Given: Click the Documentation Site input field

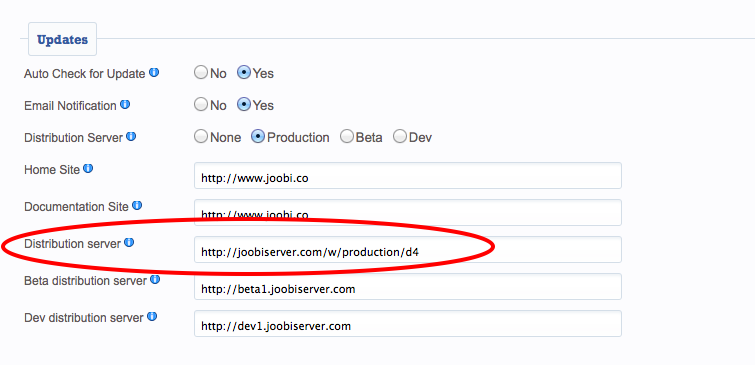Looking at the screenshot, I should [x=408, y=212].
